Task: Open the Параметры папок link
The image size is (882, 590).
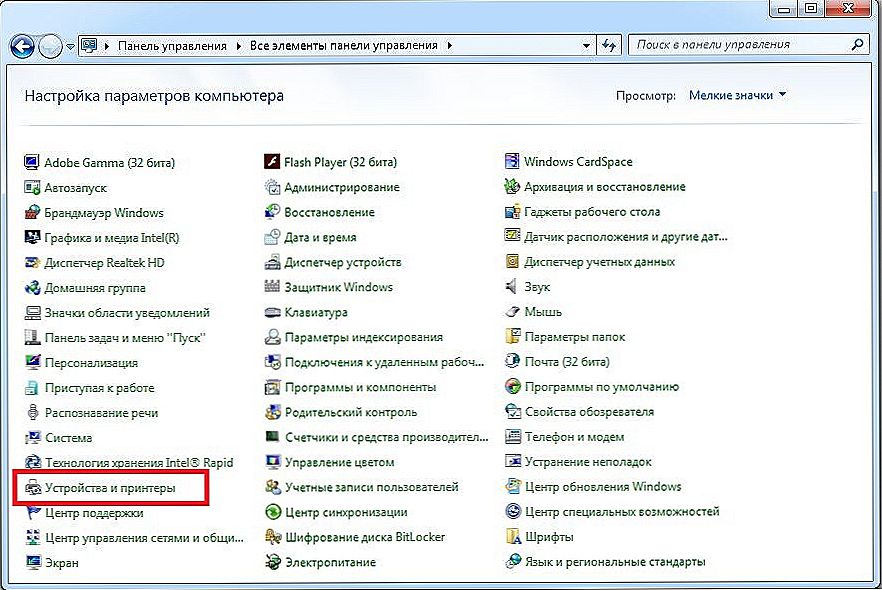Action: [x=575, y=337]
